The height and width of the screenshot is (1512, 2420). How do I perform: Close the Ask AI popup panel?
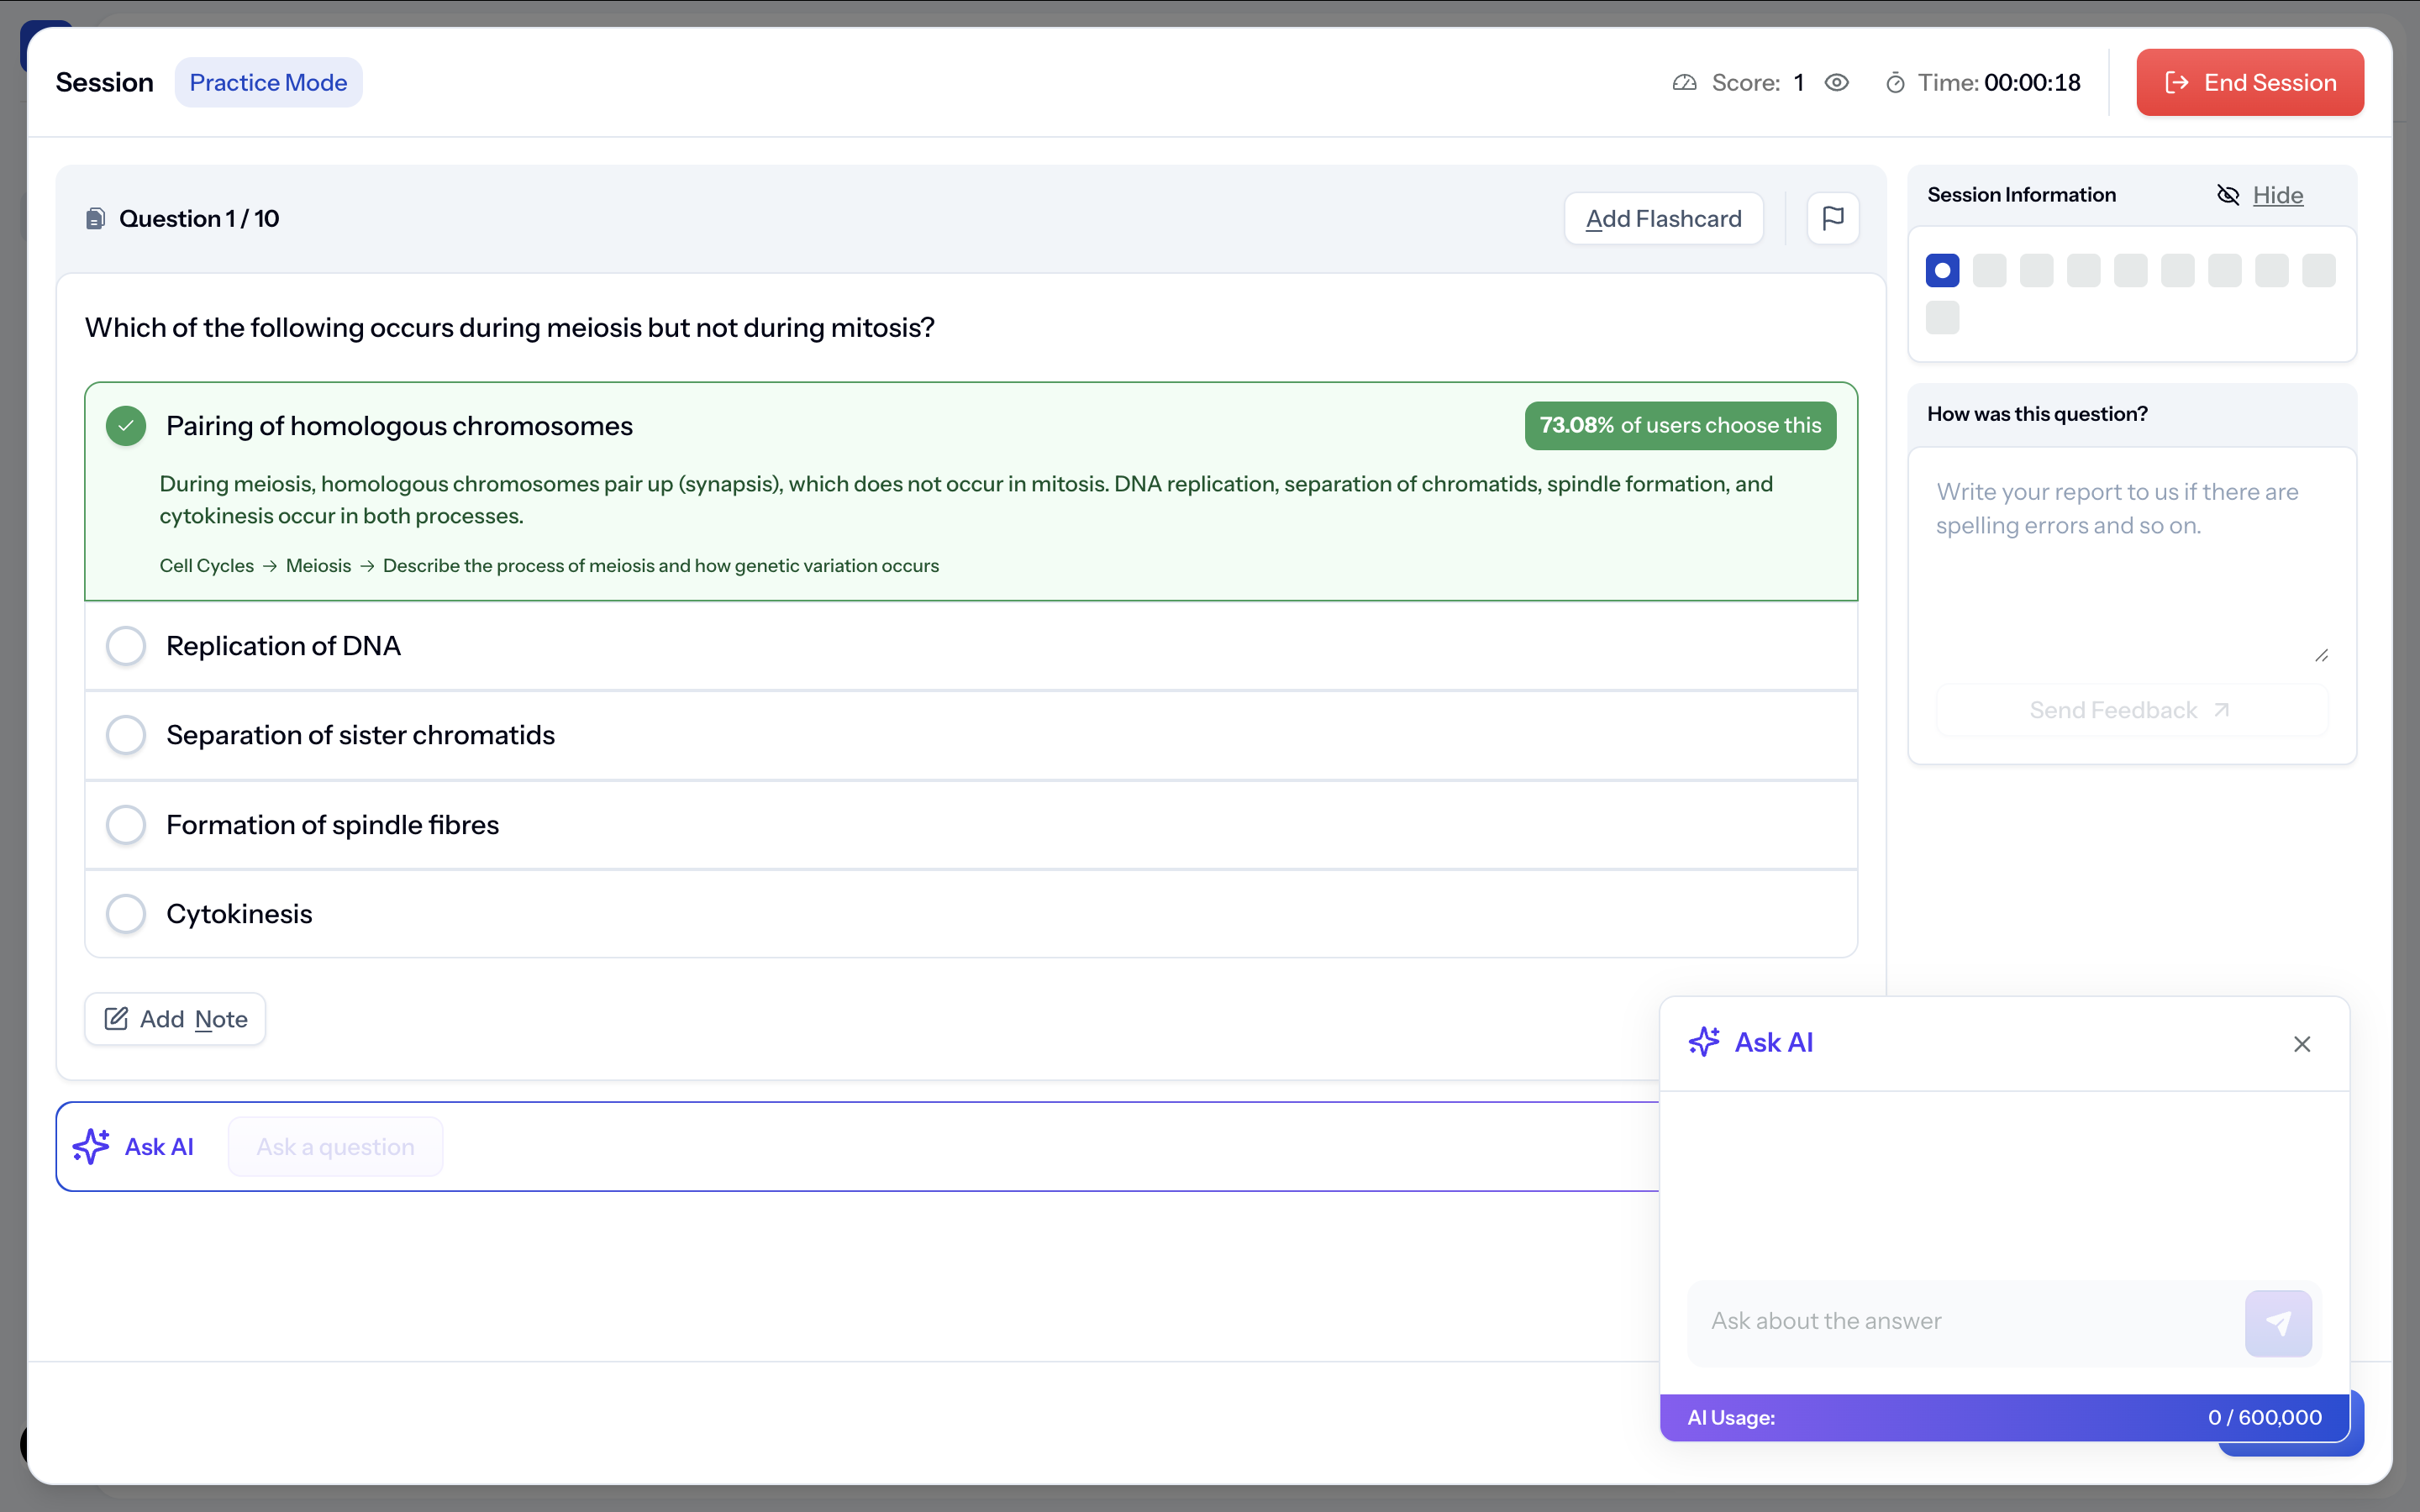2301,1044
